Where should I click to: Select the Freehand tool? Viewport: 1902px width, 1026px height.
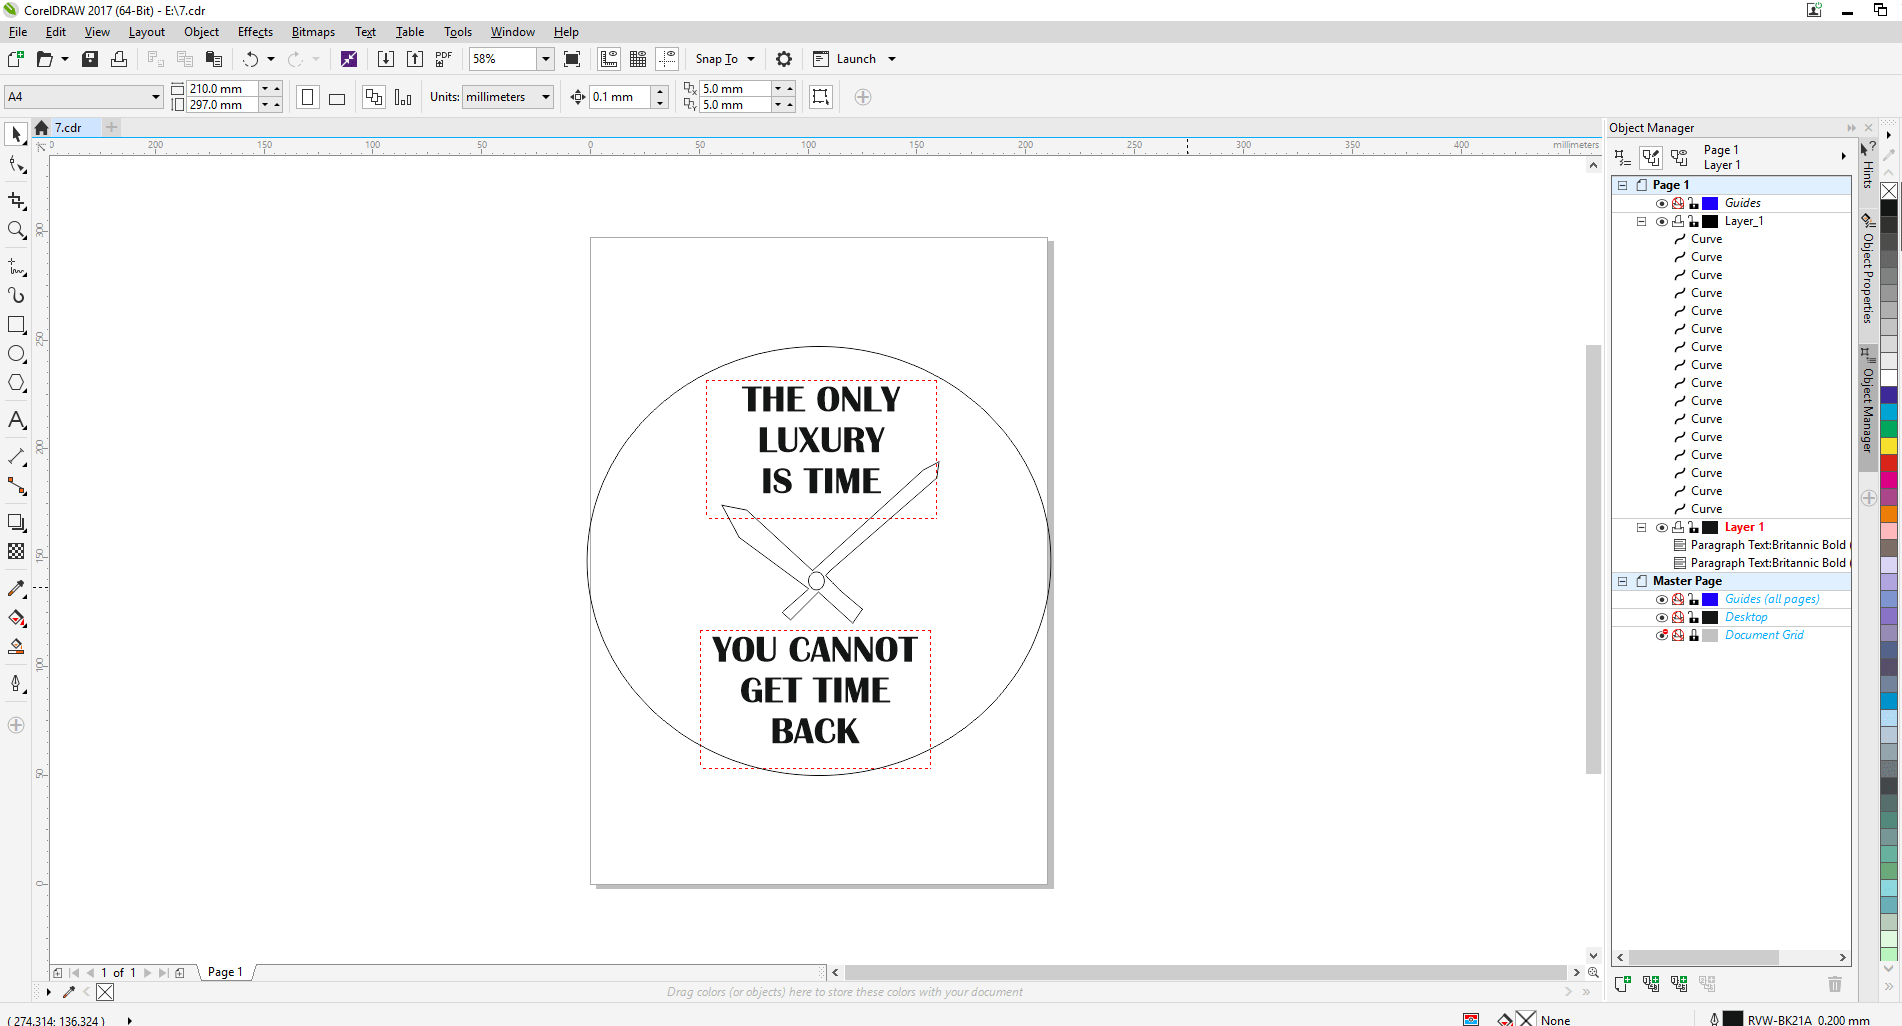tap(16, 266)
